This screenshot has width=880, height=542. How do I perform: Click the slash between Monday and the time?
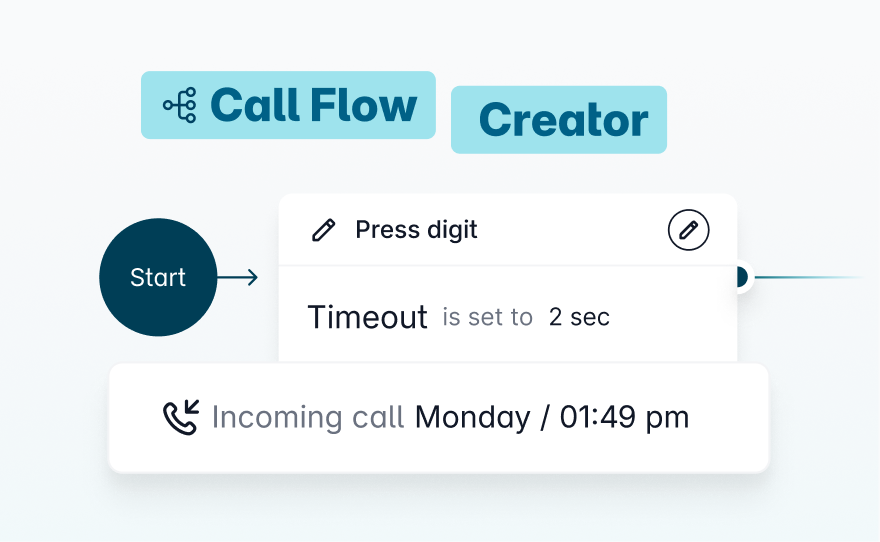tap(544, 416)
